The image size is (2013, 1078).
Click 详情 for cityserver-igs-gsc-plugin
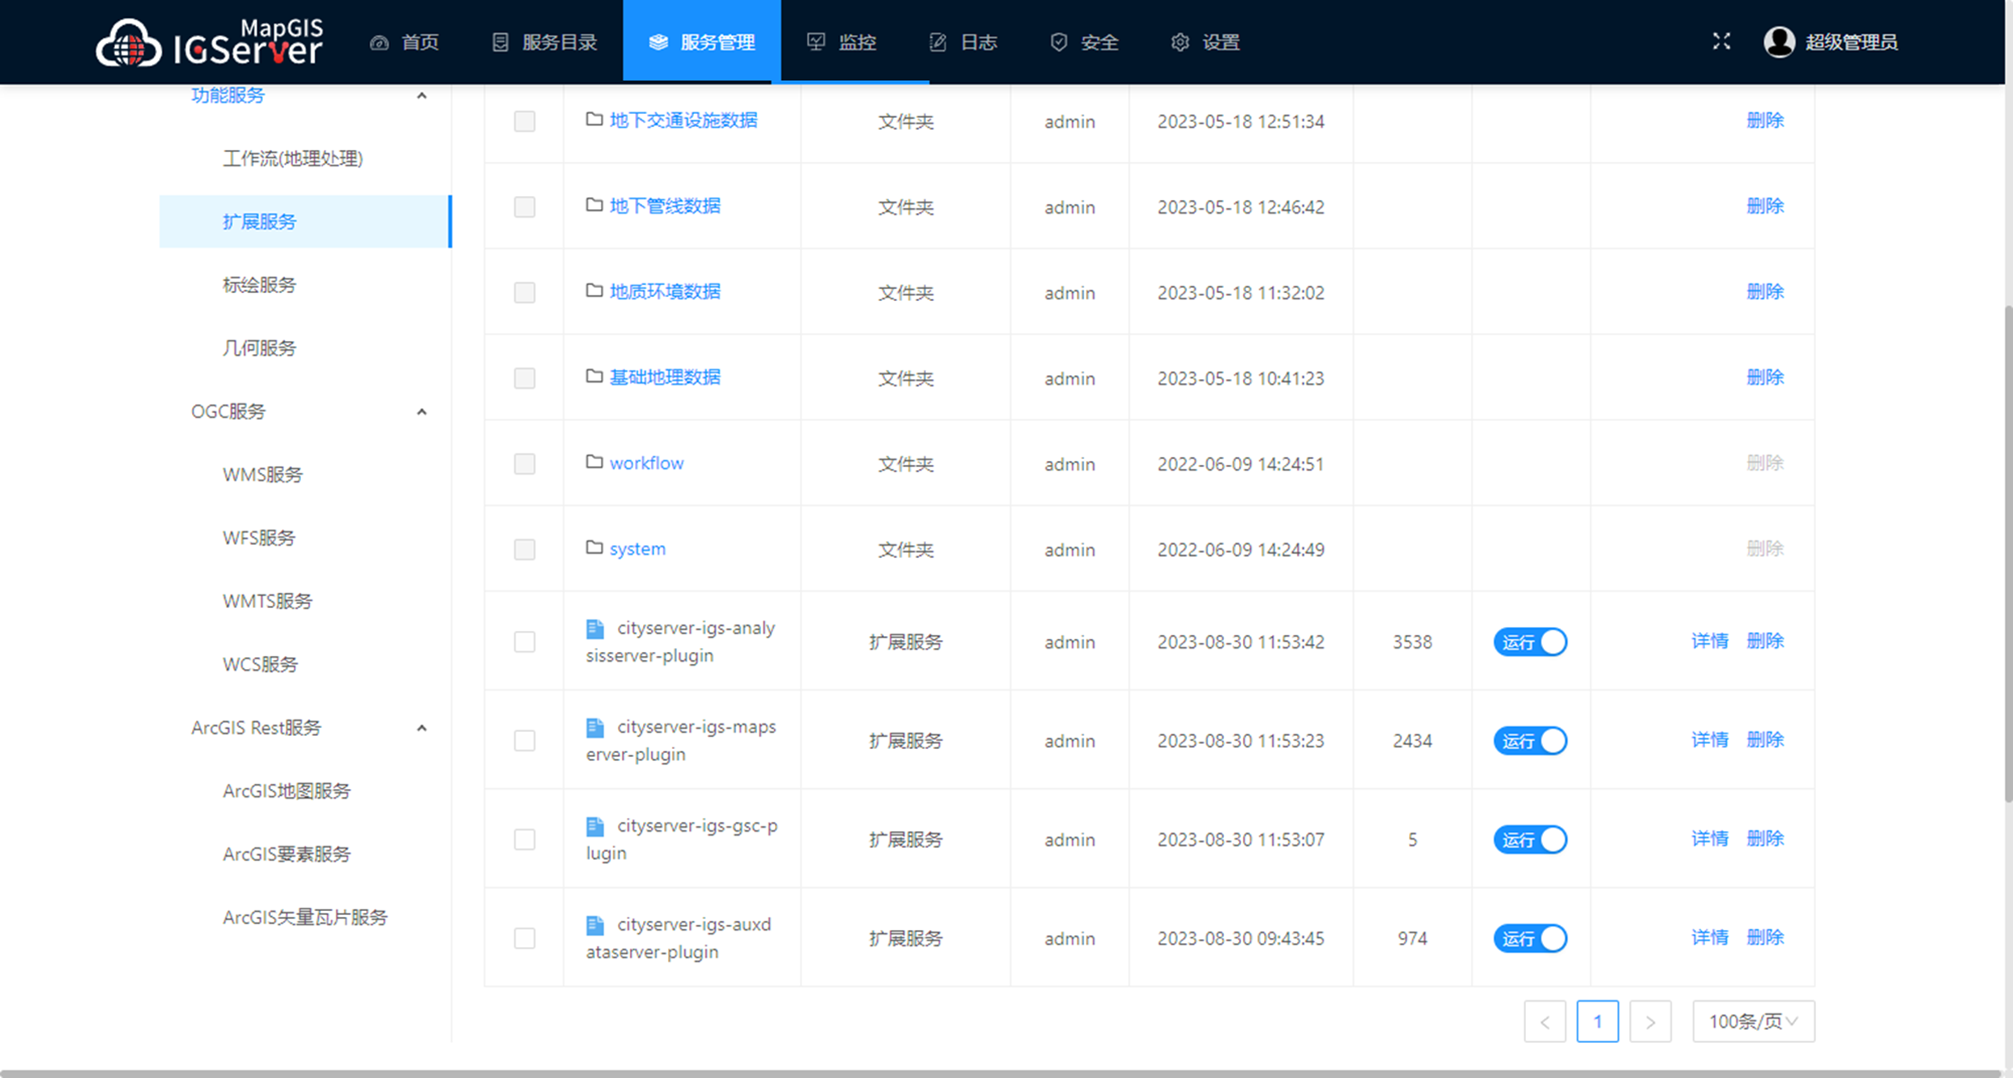[x=1709, y=839]
